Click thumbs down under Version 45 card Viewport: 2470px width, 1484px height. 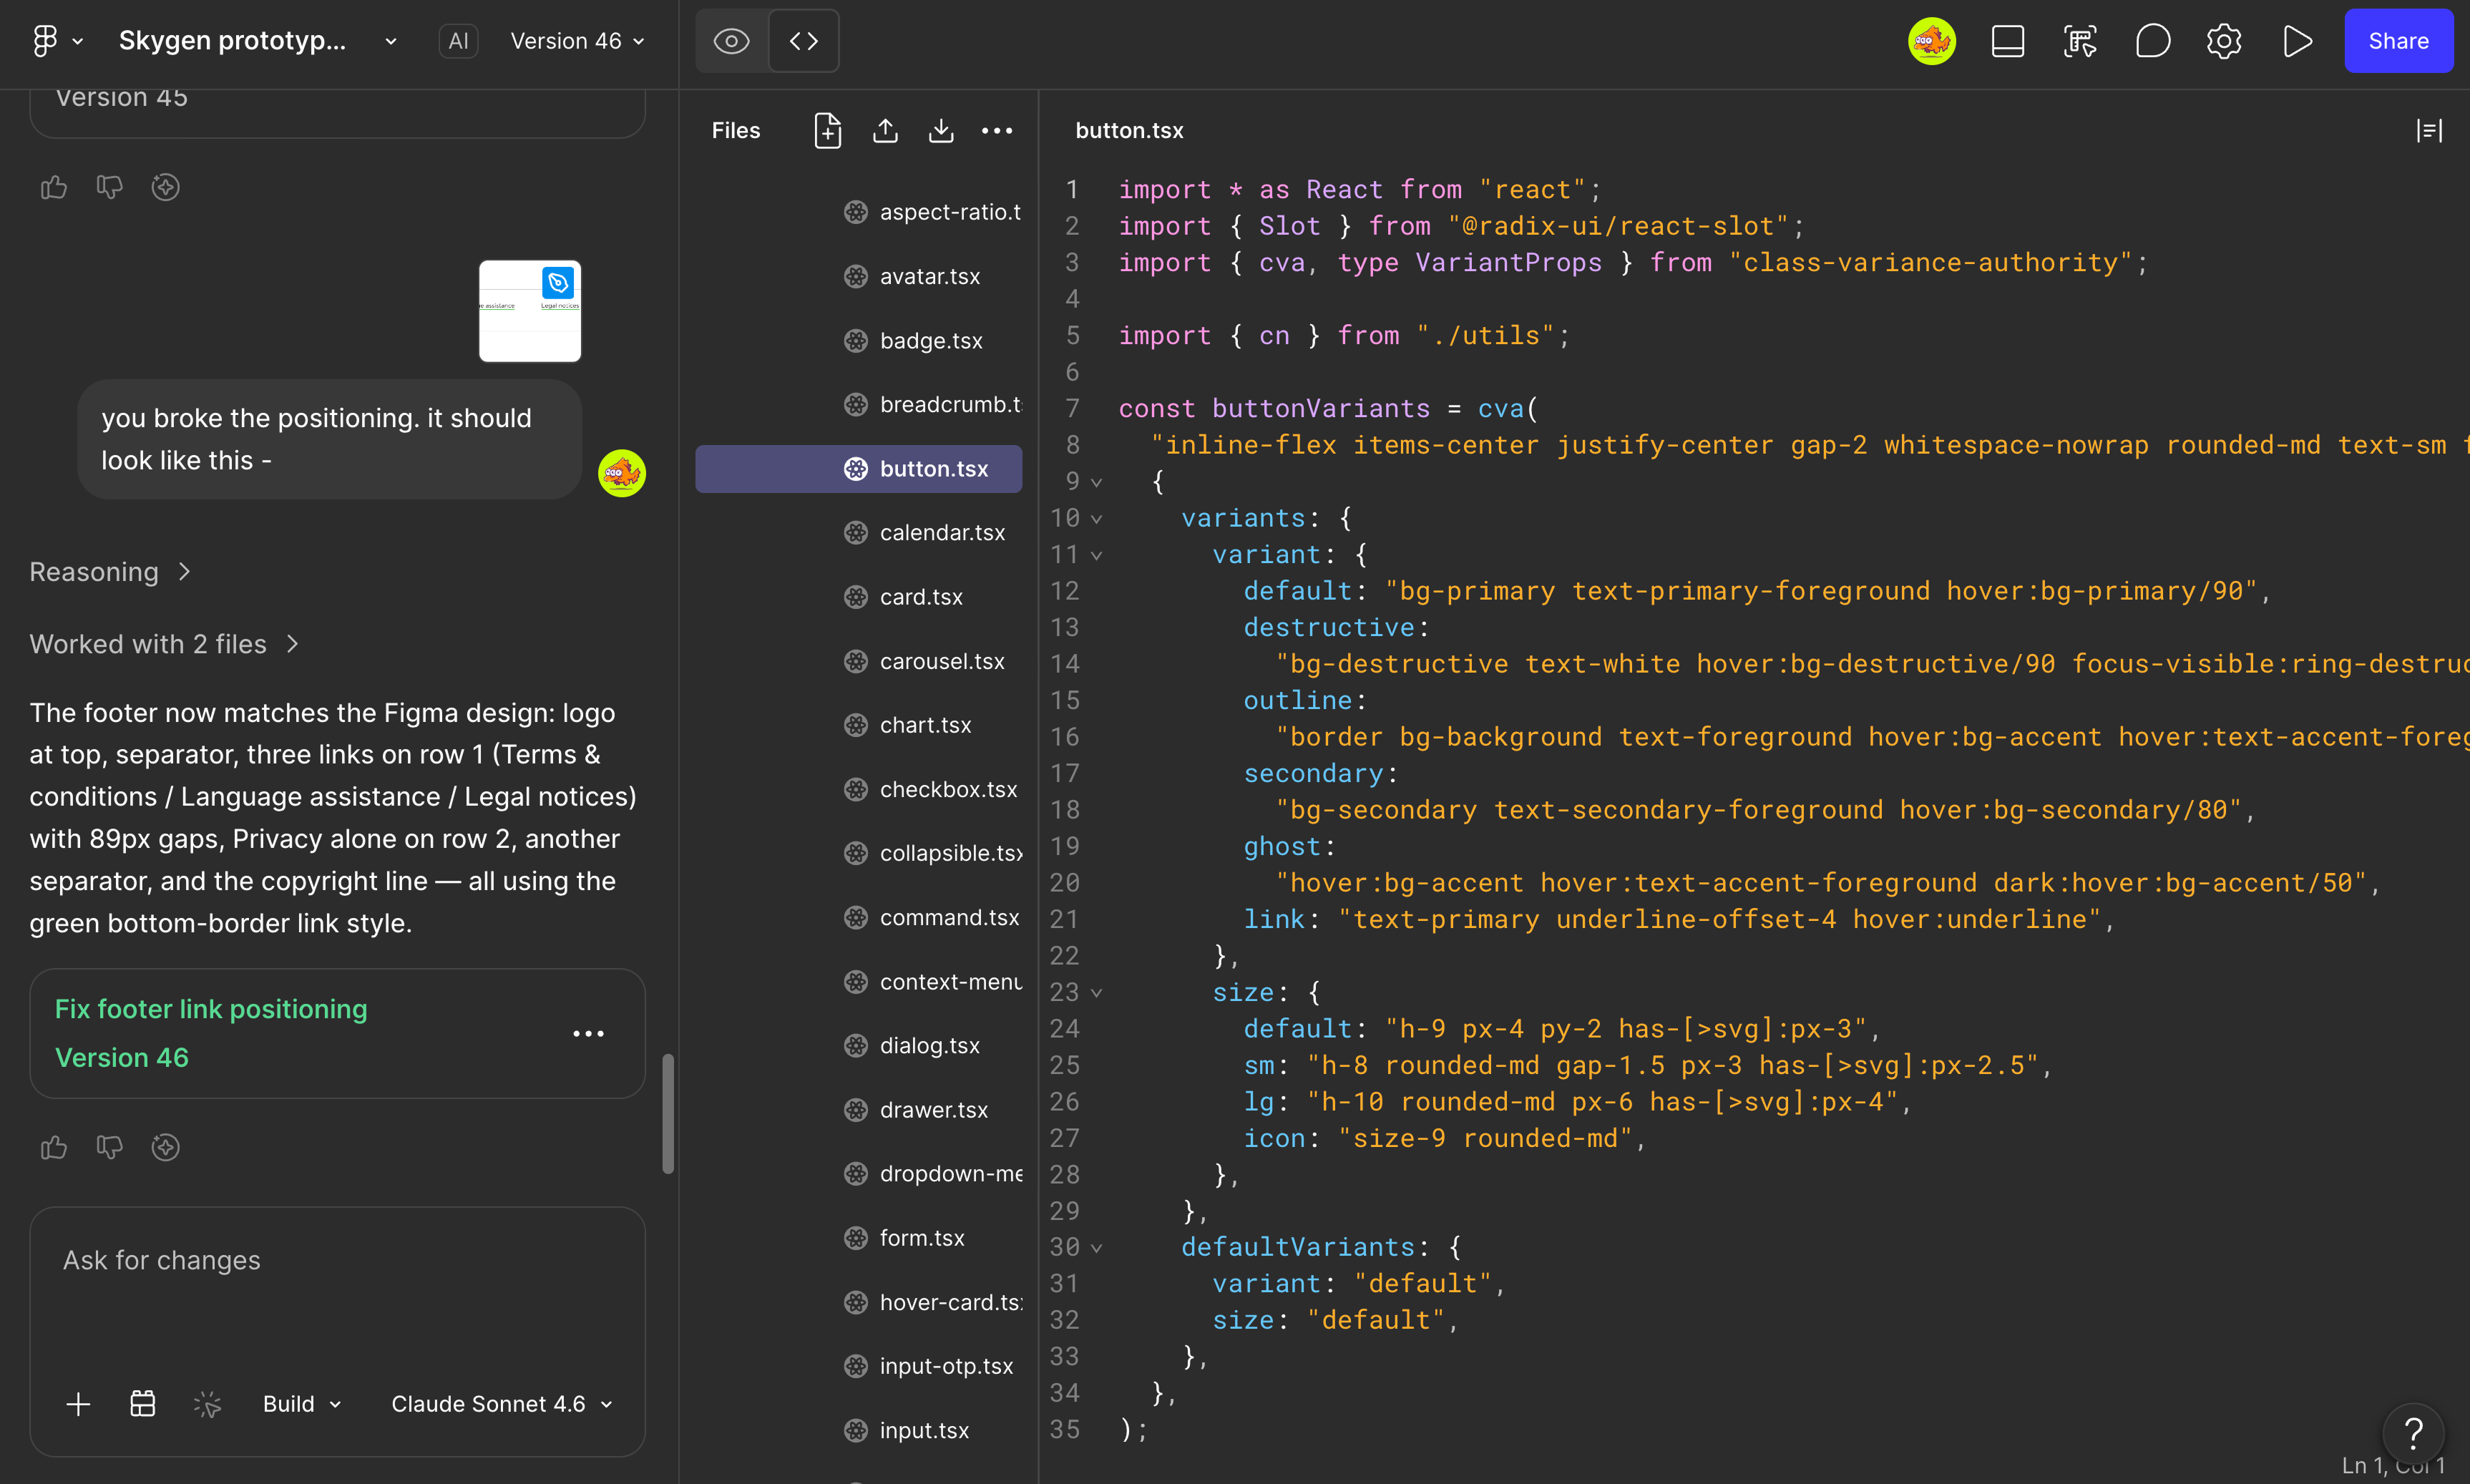(110, 187)
